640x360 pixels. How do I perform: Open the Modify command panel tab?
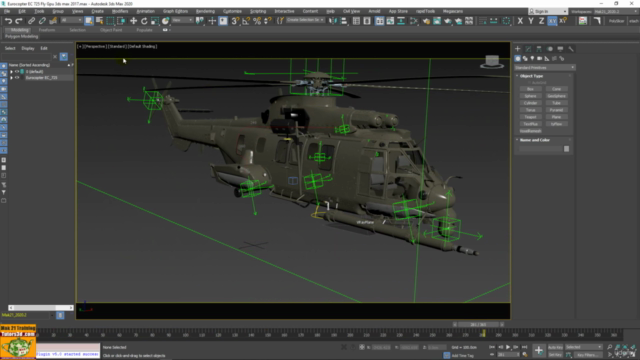tap(528, 49)
